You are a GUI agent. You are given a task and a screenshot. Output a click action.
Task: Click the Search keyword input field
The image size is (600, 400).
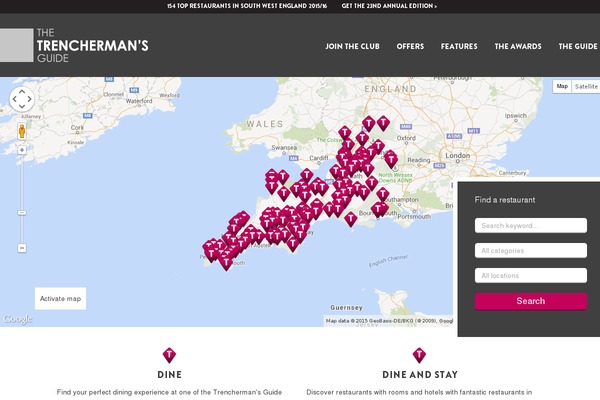pyautogui.click(x=530, y=225)
